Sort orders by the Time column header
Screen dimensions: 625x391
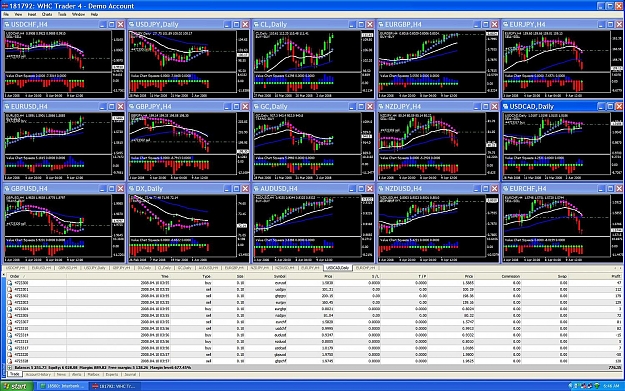point(118,276)
